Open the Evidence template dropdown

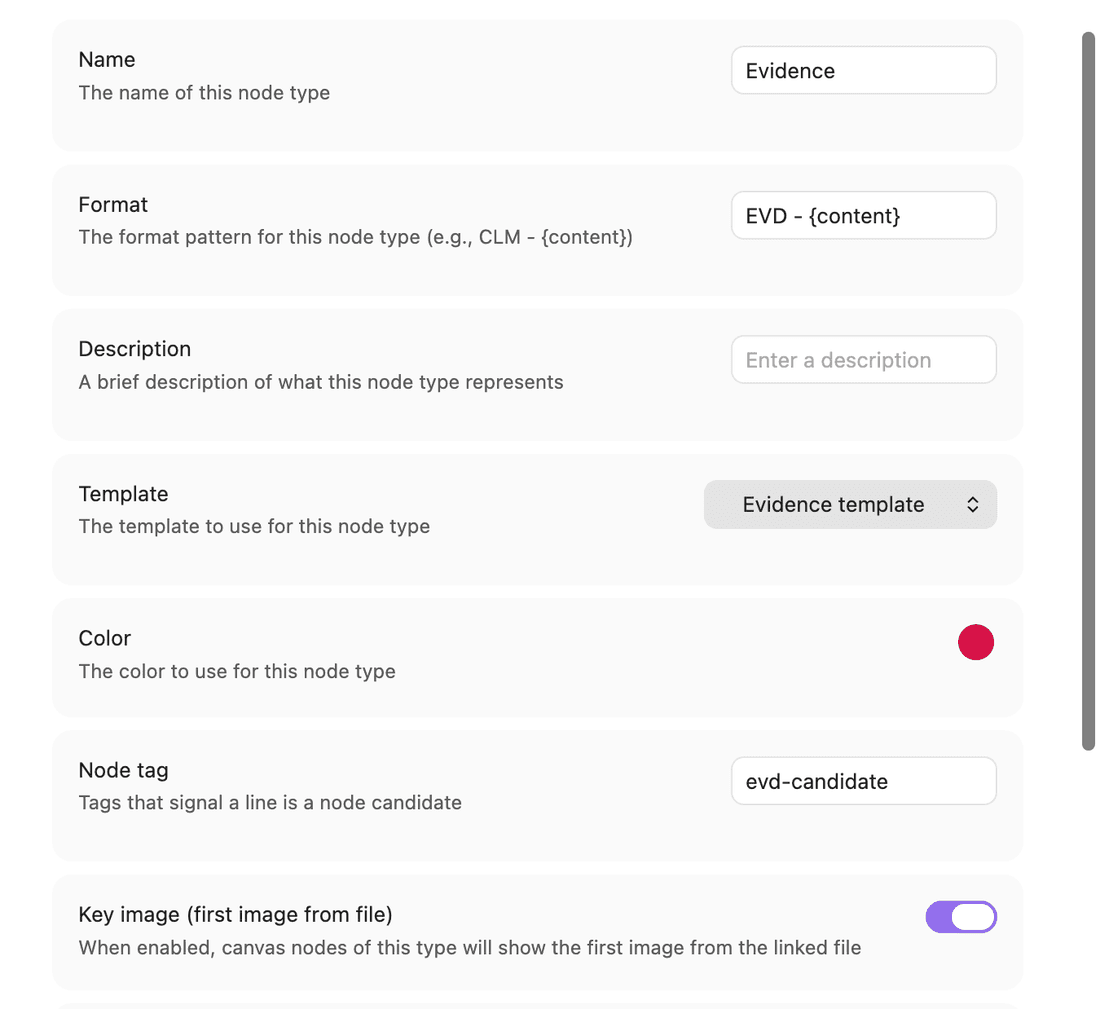[850, 504]
